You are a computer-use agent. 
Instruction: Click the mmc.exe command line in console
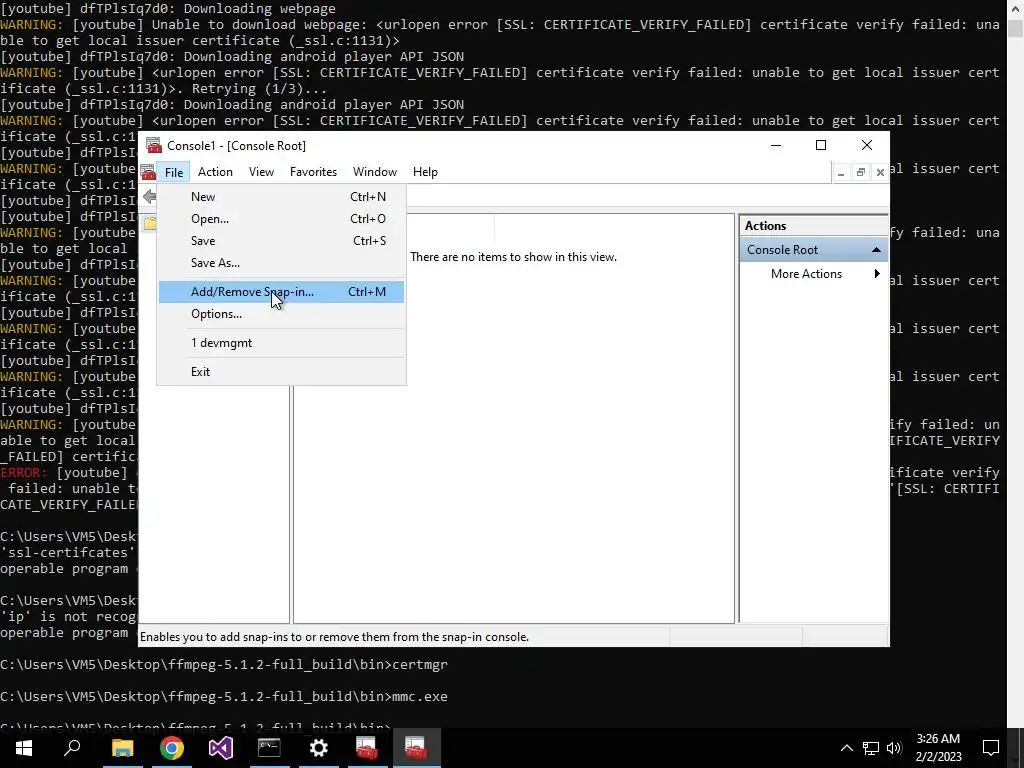224,696
